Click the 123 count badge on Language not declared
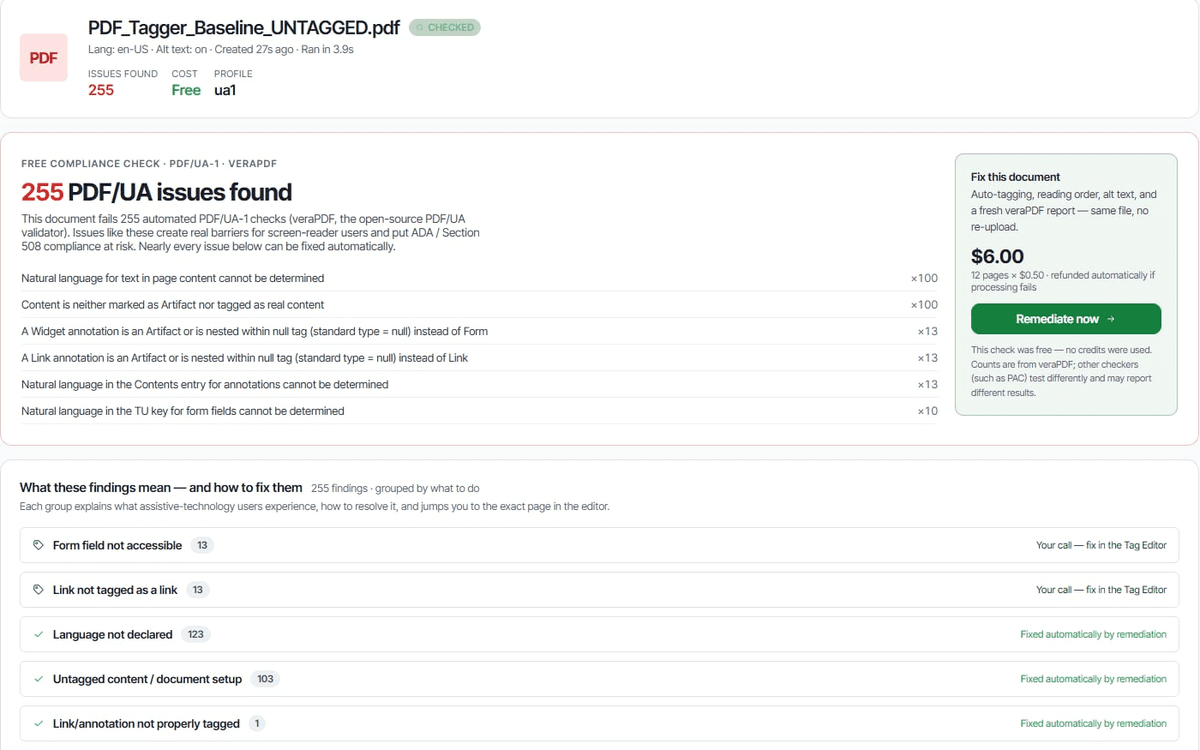Image resolution: width=1200 pixels, height=750 pixels. point(195,635)
